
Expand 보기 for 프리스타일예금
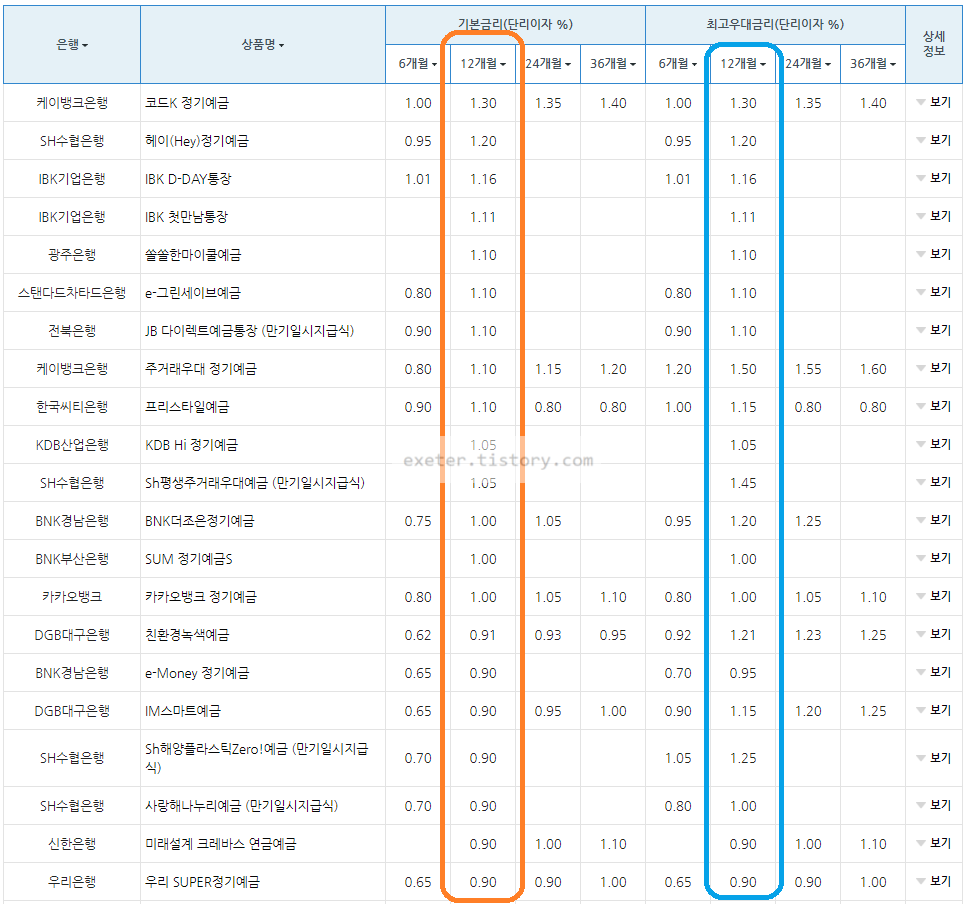point(934,406)
